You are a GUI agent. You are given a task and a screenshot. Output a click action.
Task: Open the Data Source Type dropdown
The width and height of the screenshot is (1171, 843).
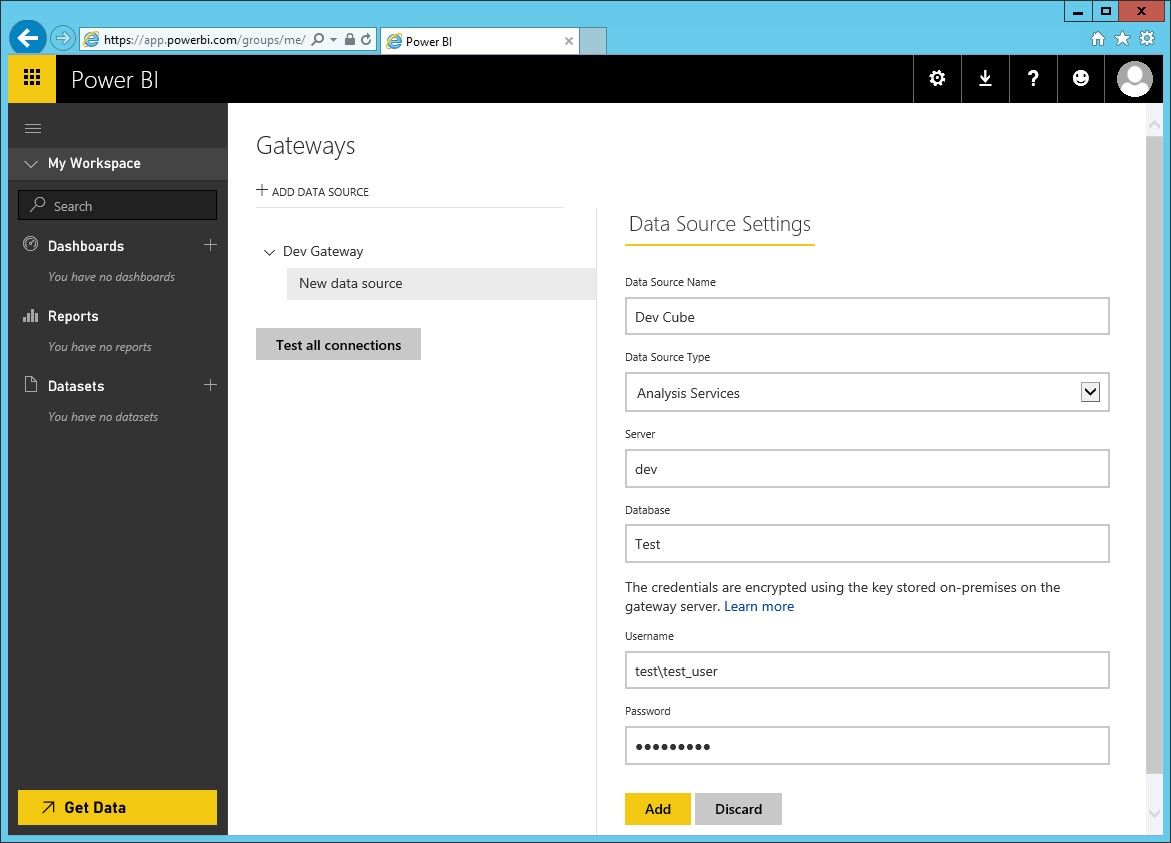click(1091, 392)
